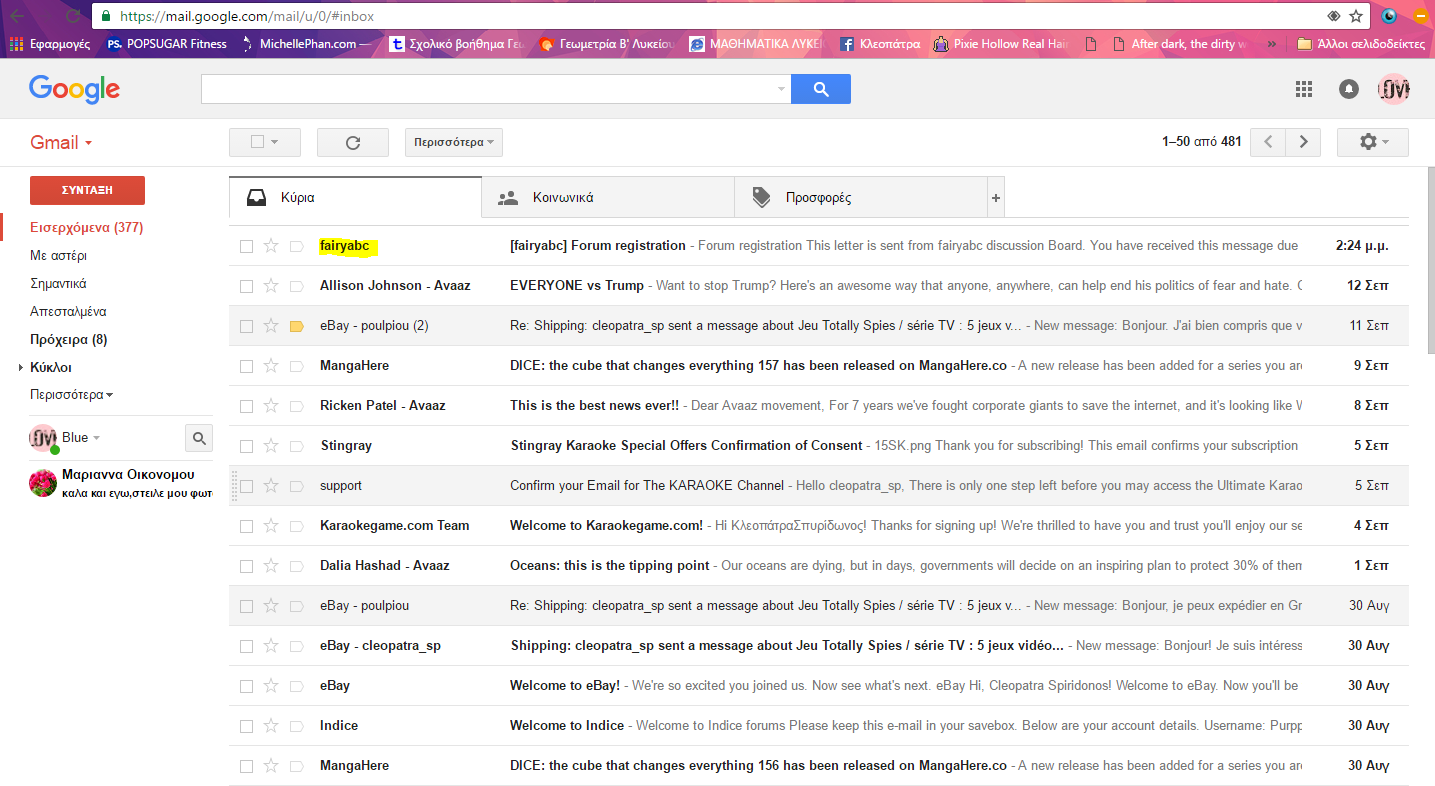
Task: Star the fairyabc email
Action: click(270, 246)
